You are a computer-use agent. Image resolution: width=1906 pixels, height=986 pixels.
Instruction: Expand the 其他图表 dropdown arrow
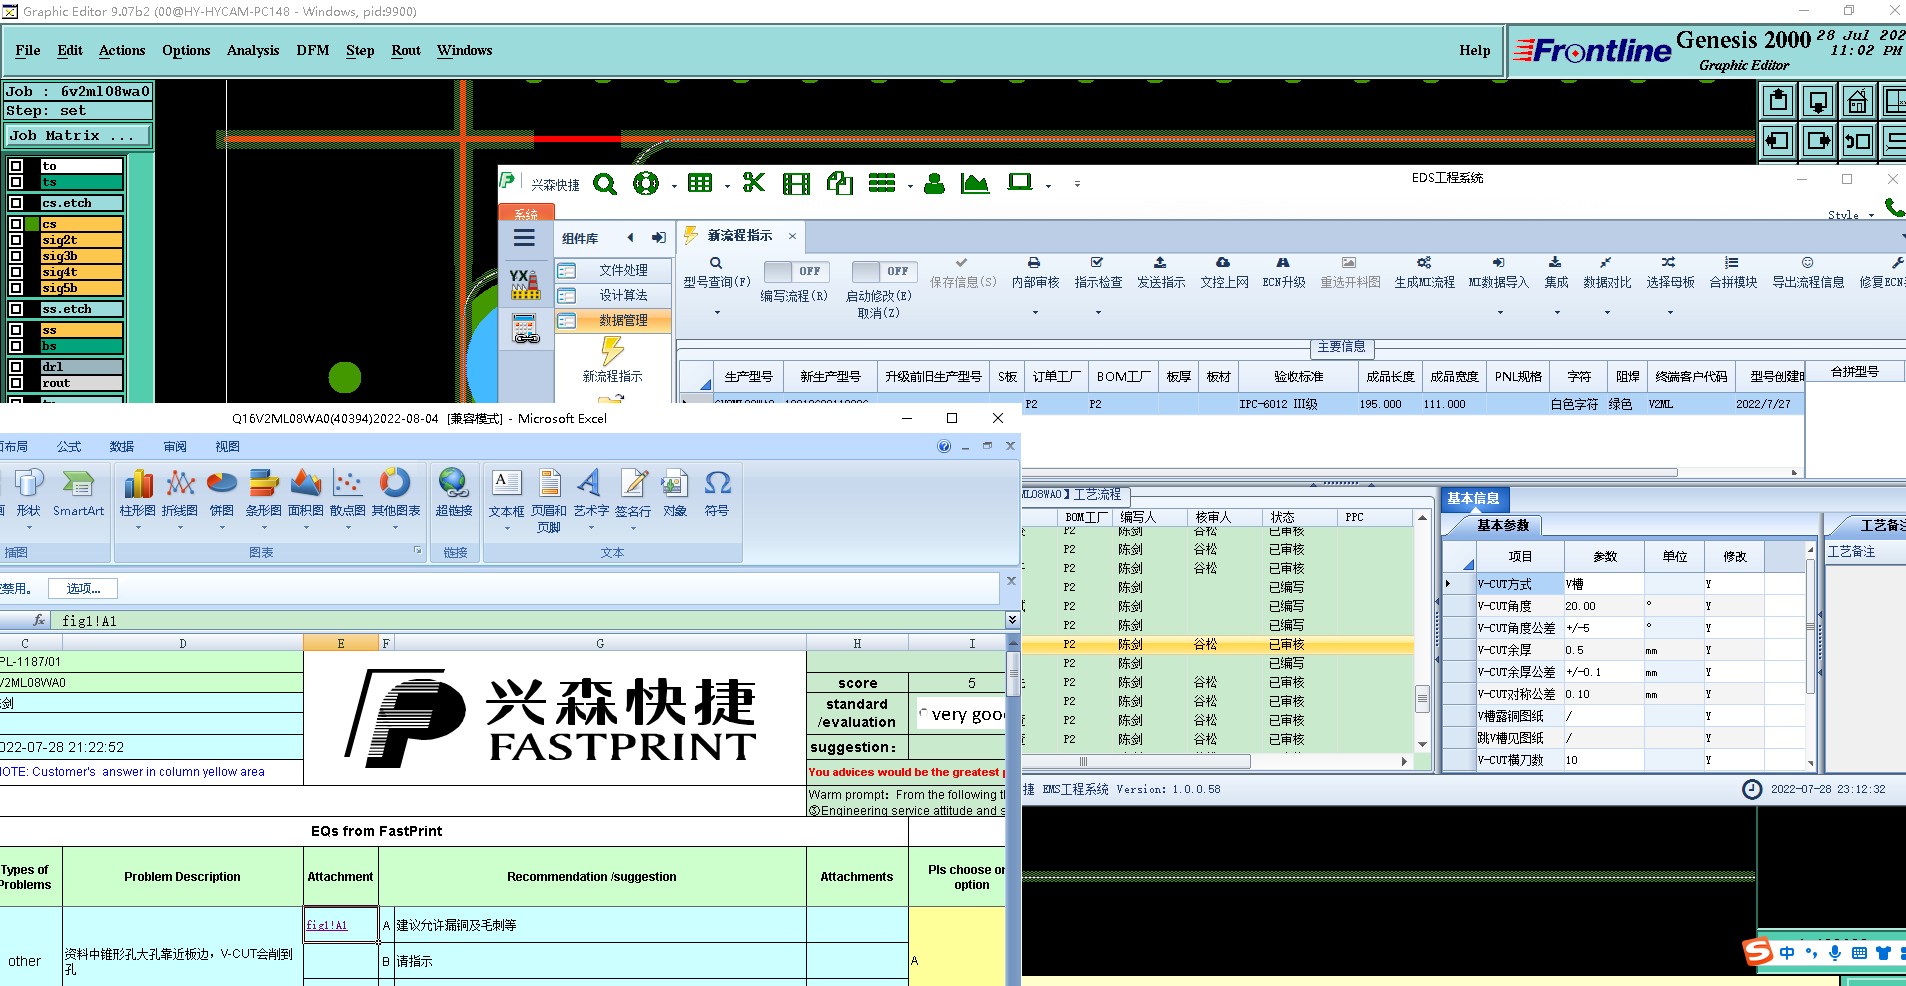(x=396, y=527)
